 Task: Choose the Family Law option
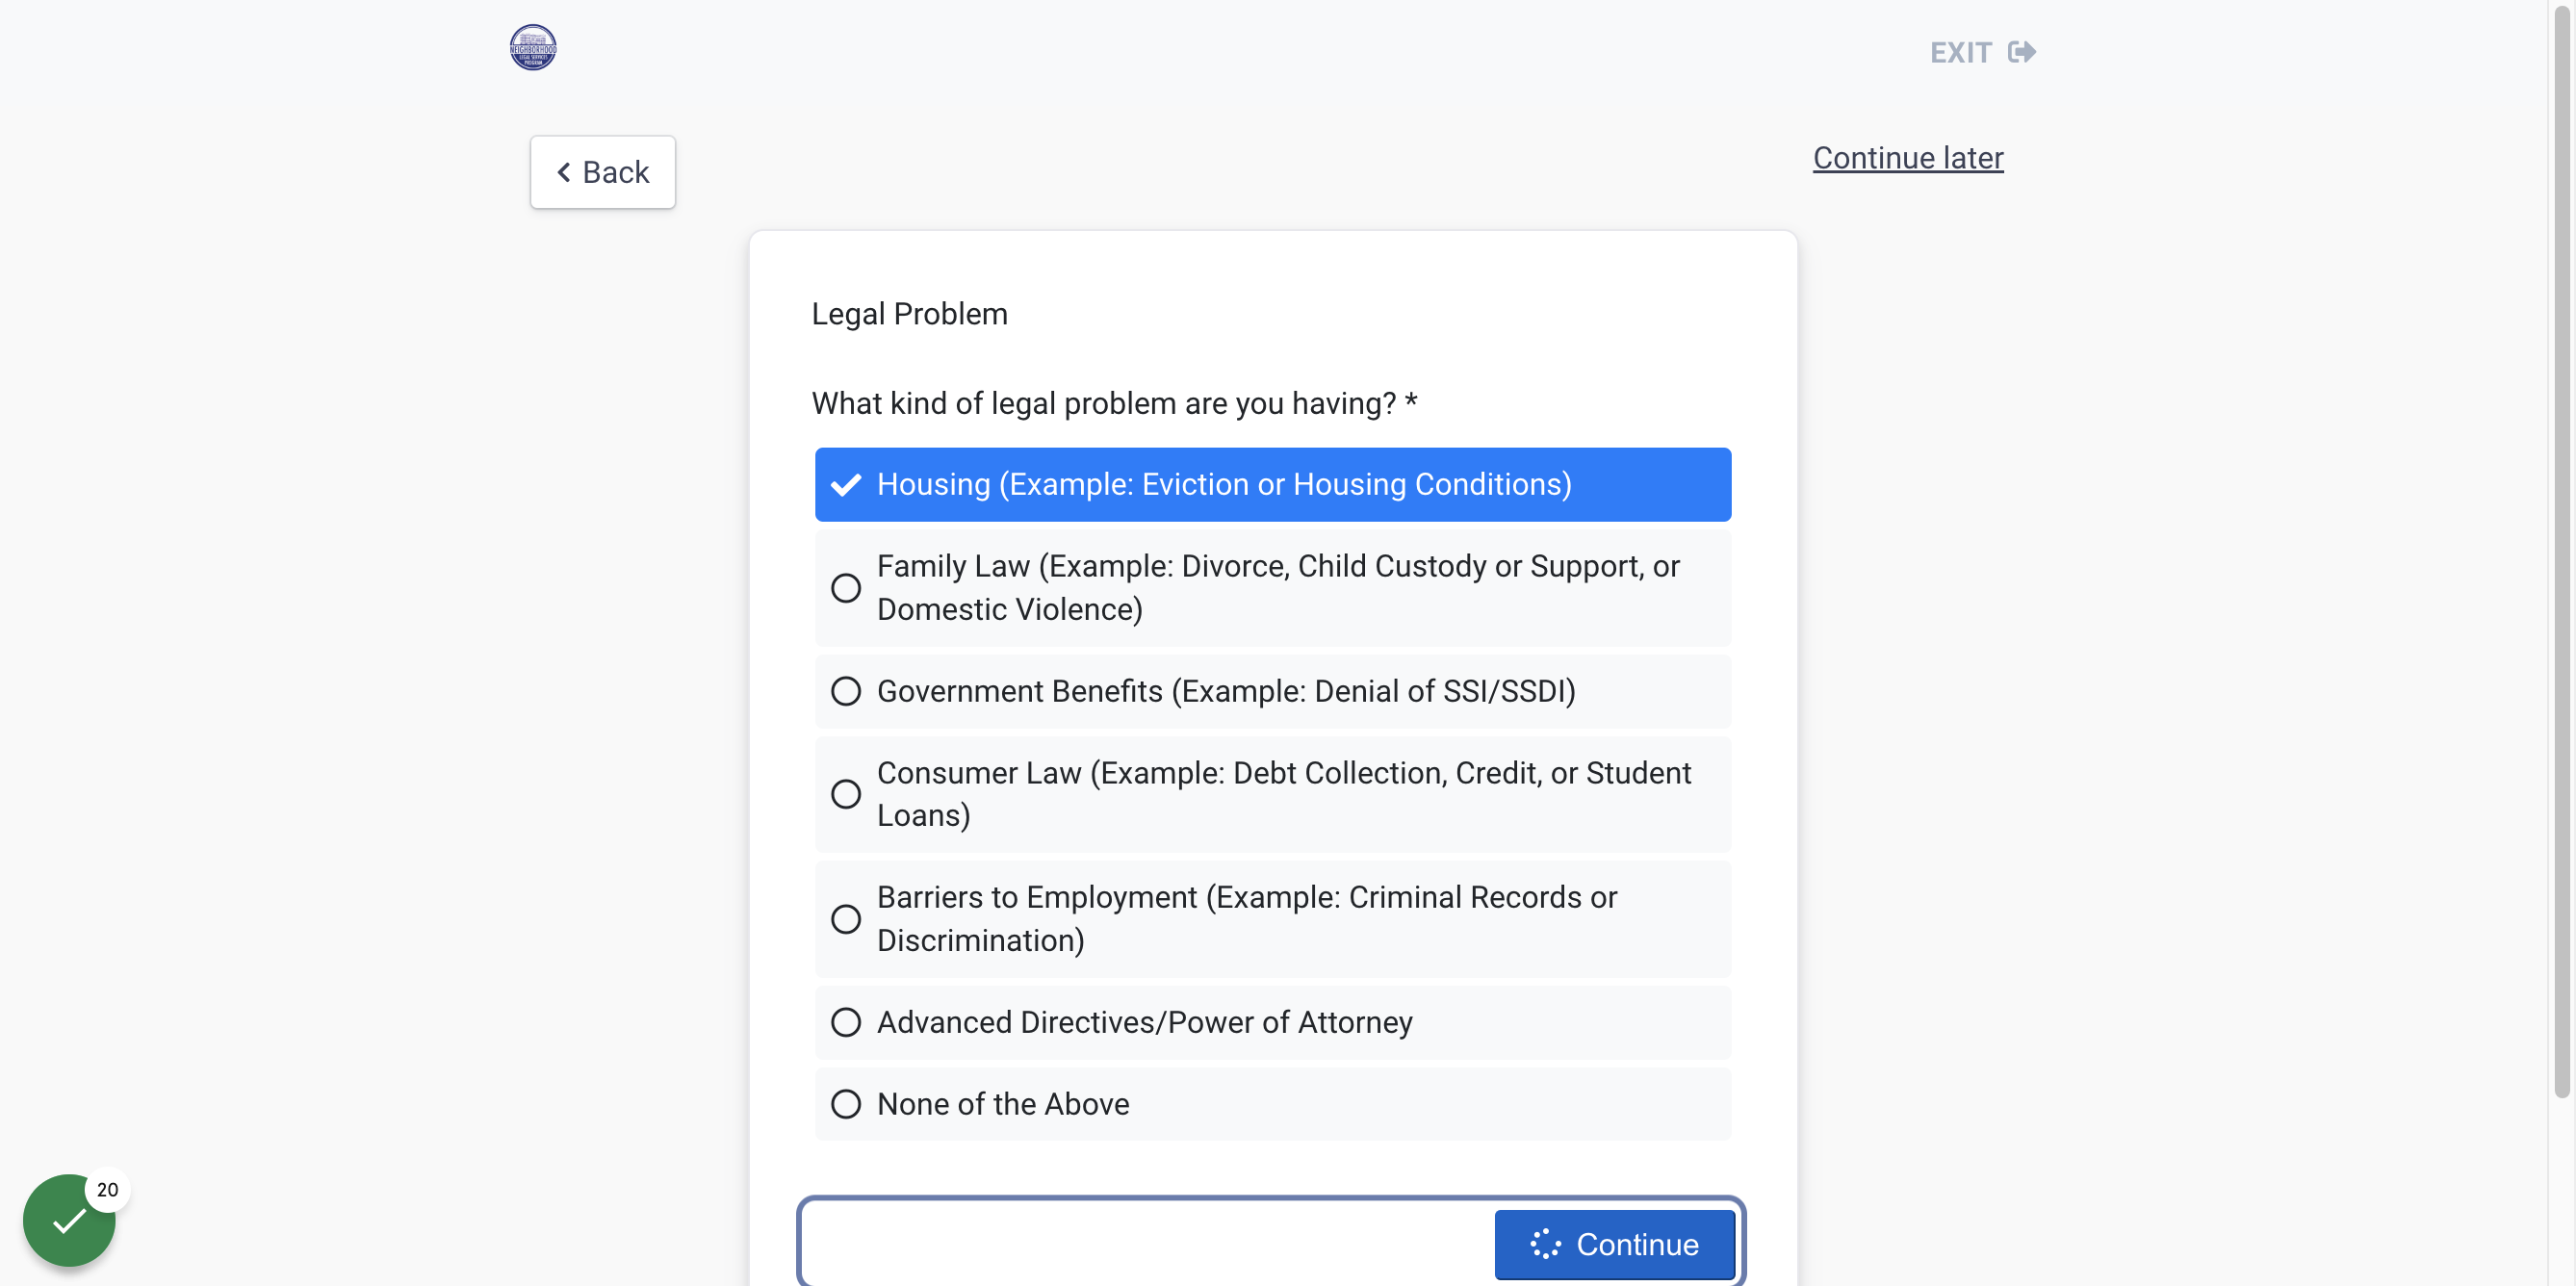[x=1272, y=588]
